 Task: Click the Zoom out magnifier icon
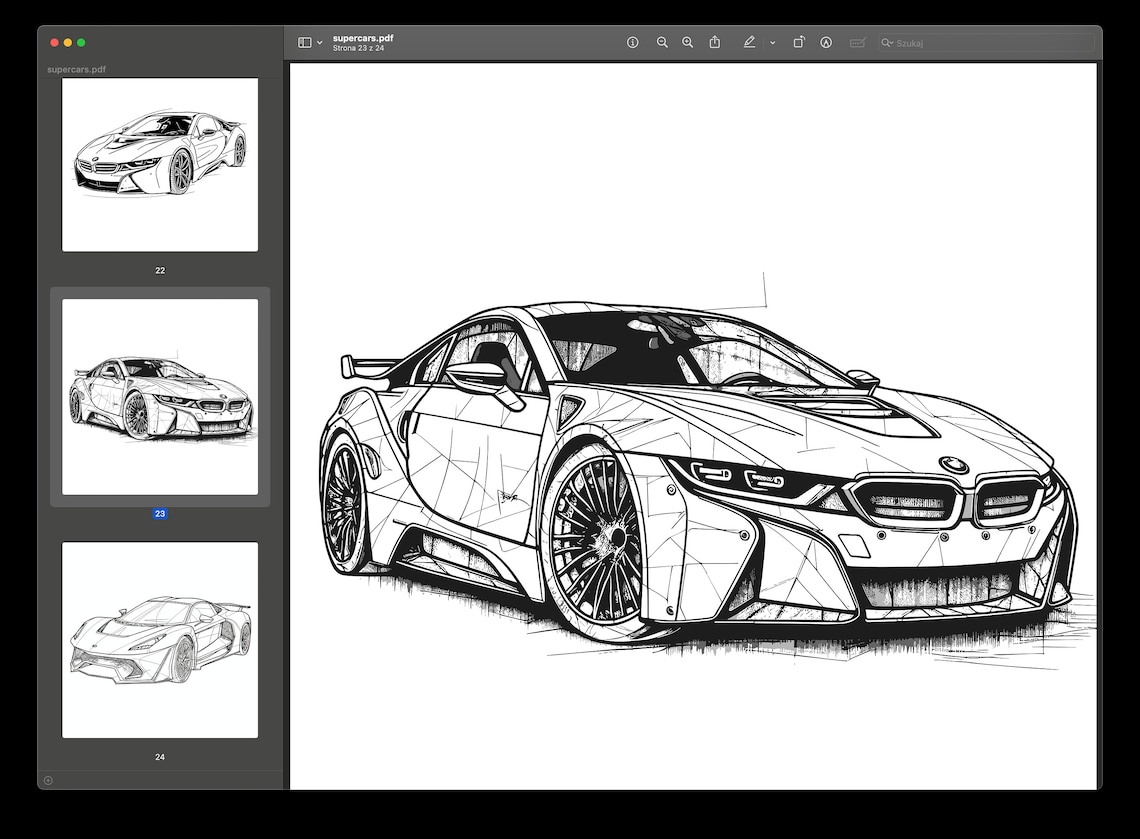click(662, 42)
